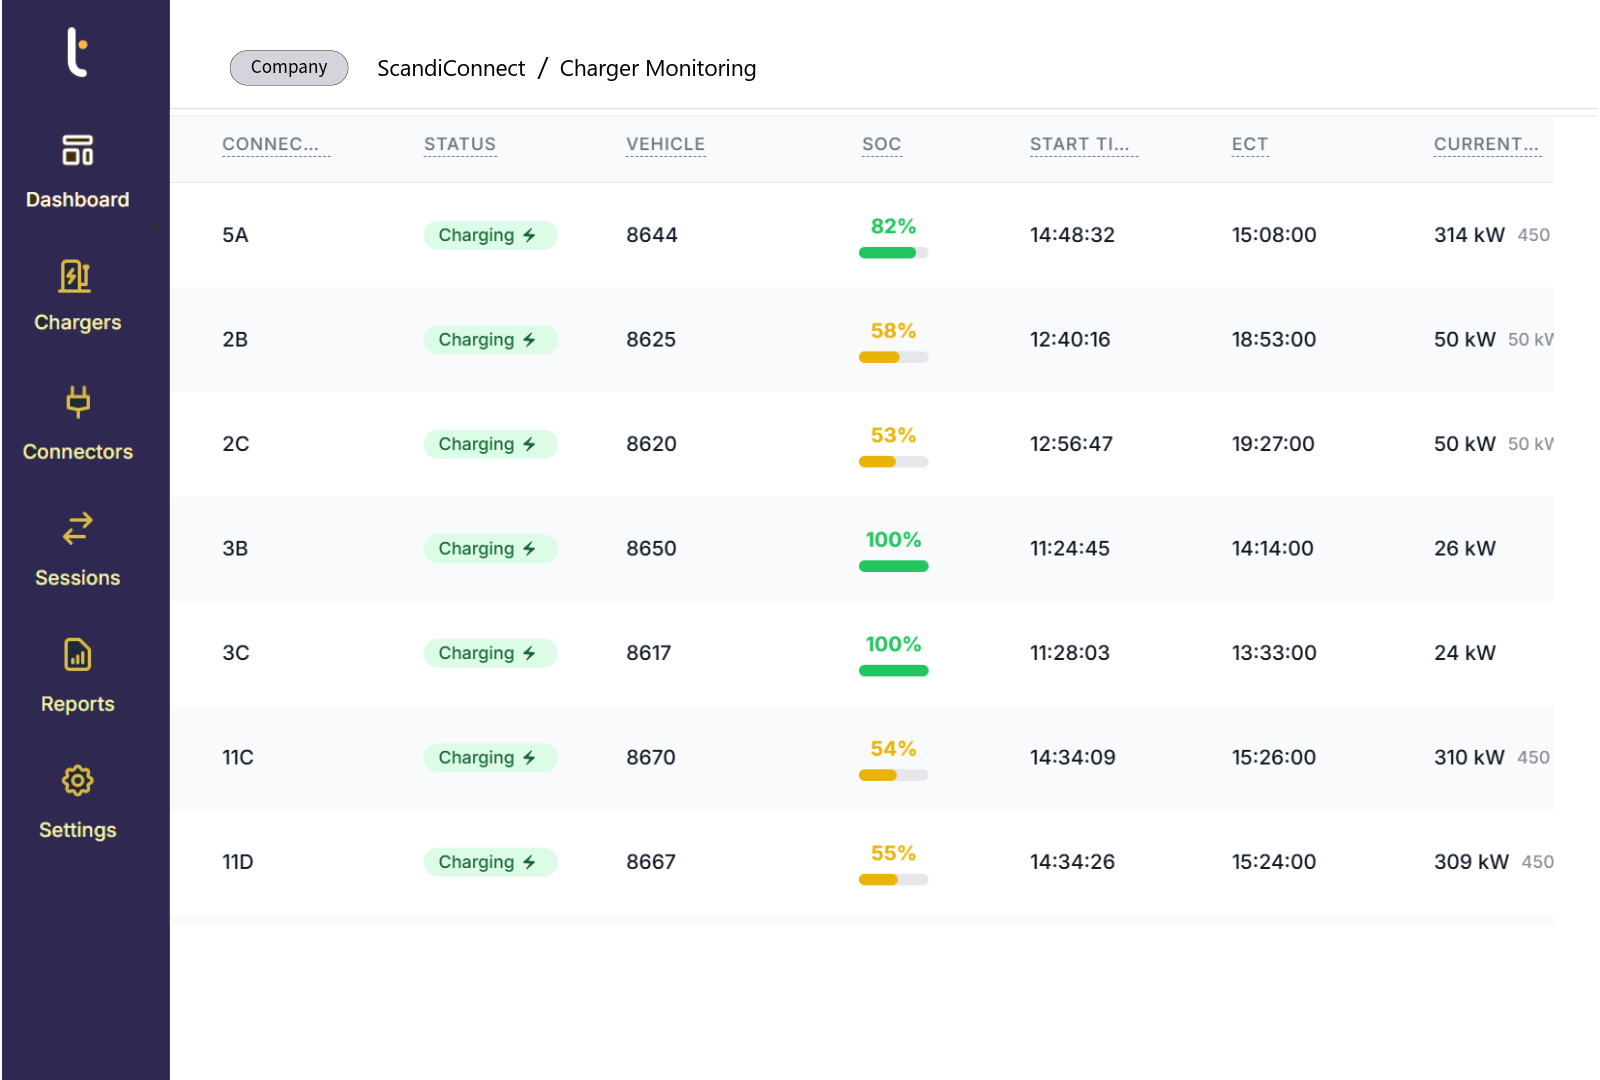Click the app logo in sidebar
The height and width of the screenshot is (1080, 1600).
77,52
